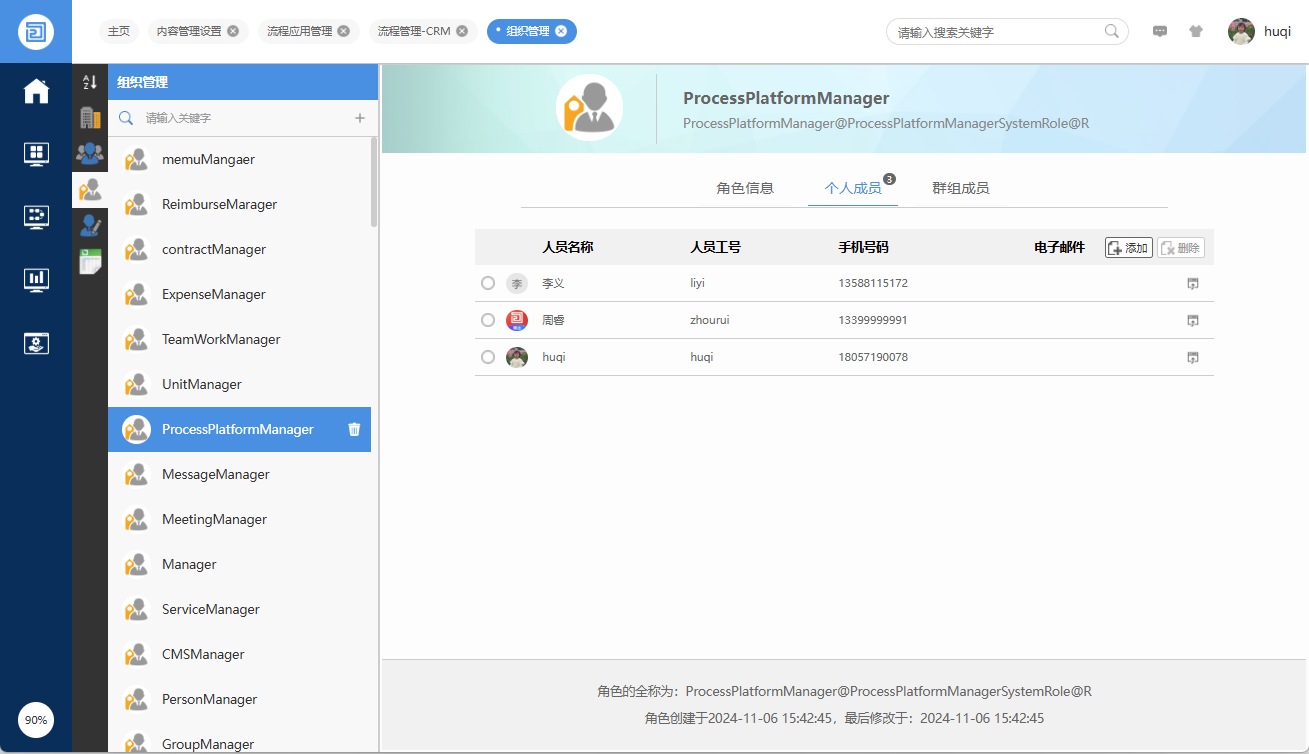
Task: Click the role list vertical scrollbar
Action: pos(374,182)
